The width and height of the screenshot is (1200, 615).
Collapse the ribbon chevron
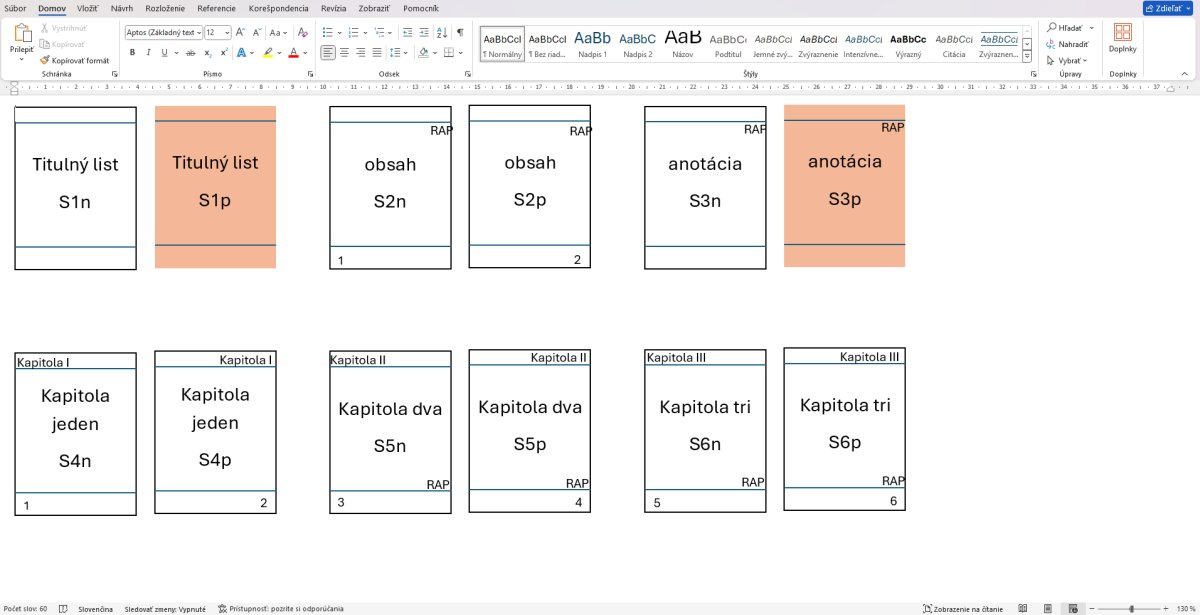[x=1185, y=73]
